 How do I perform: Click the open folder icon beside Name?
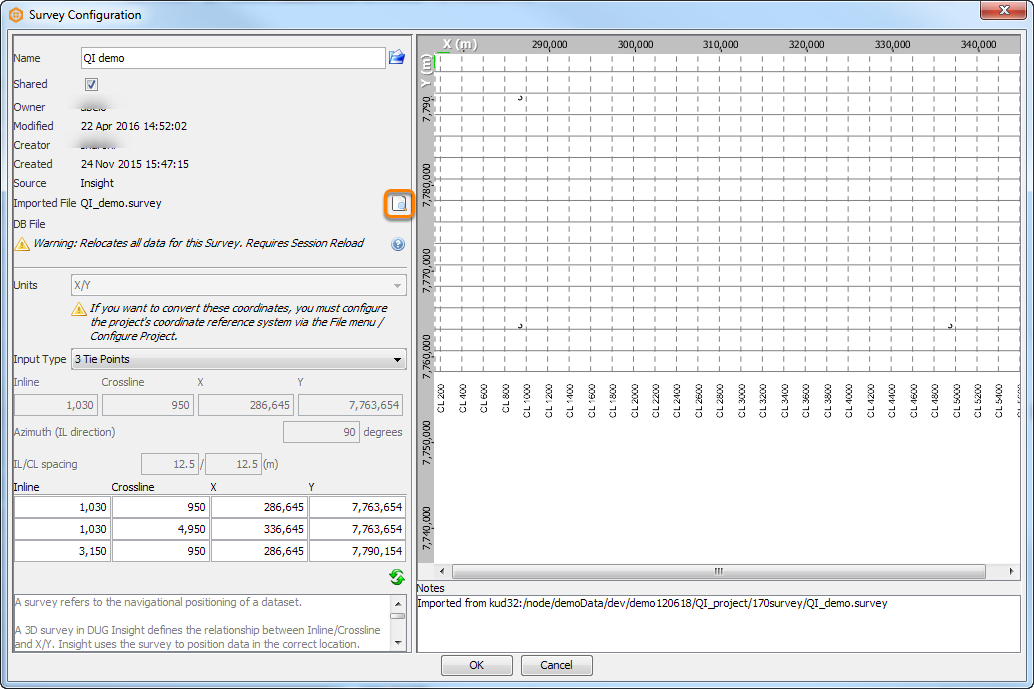tap(396, 57)
